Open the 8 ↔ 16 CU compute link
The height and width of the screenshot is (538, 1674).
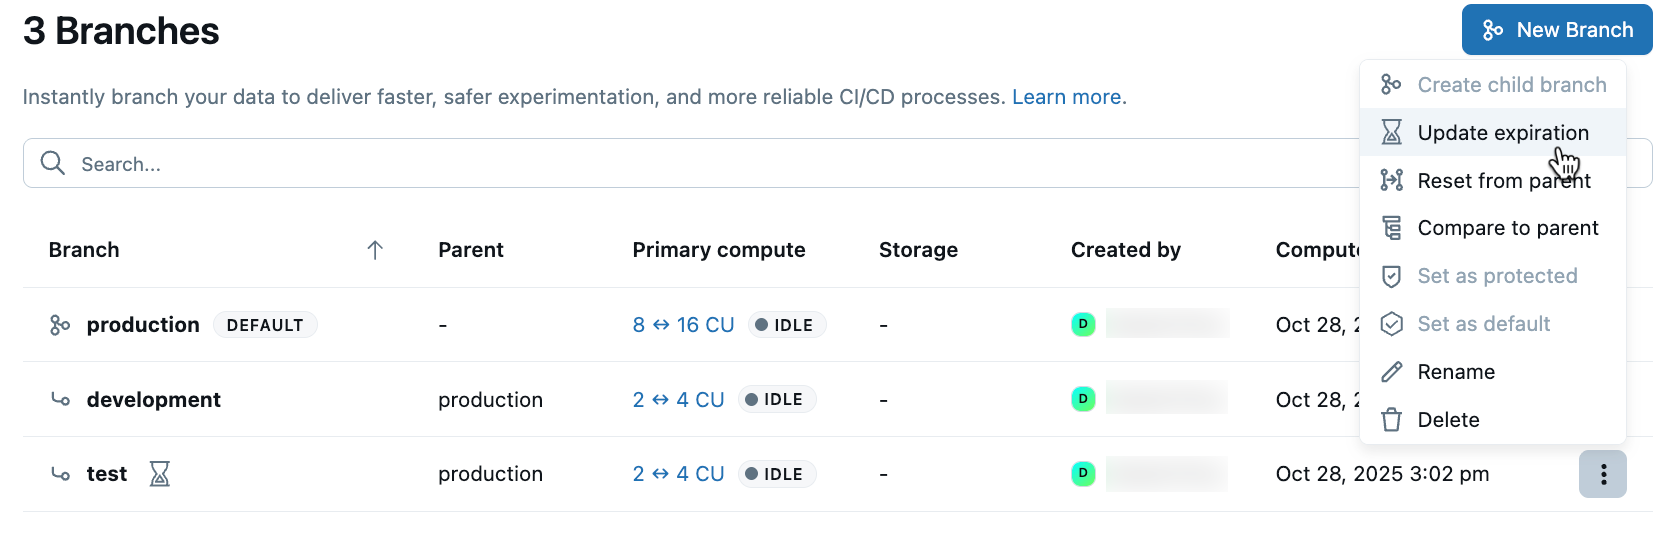[x=683, y=325]
